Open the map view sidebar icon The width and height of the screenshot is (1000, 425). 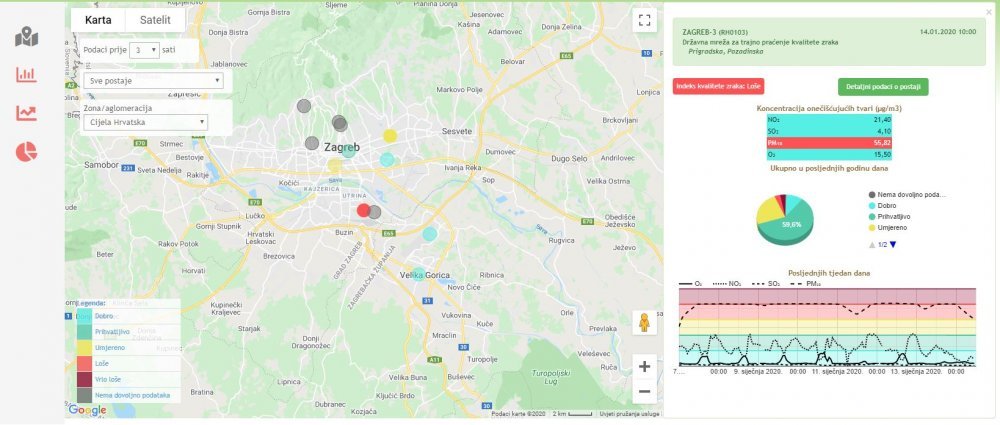[26, 37]
